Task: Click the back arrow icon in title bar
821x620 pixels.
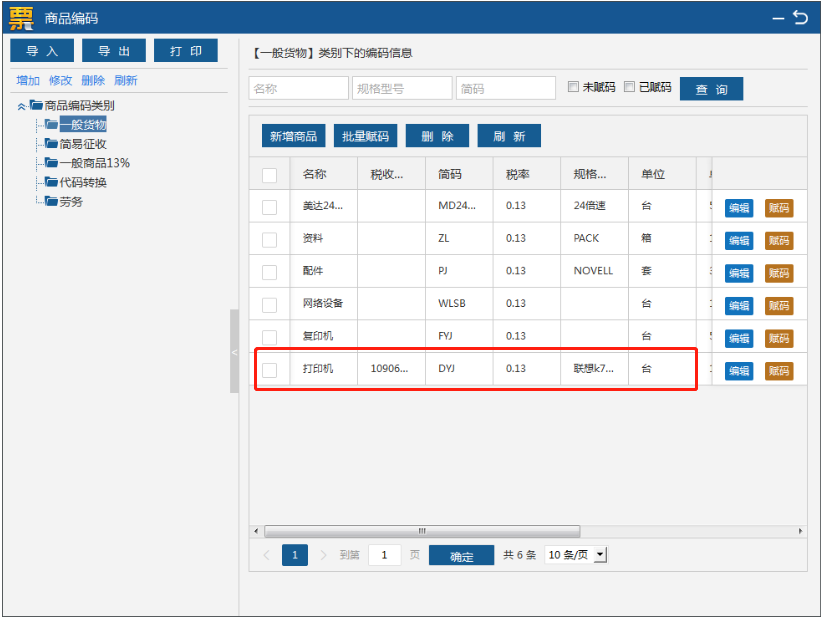Action: [x=800, y=18]
